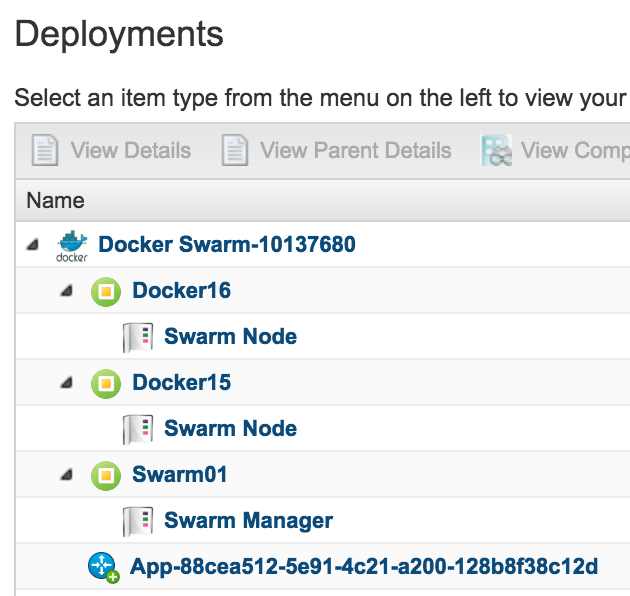Image resolution: width=630 pixels, height=596 pixels.
Task: Collapse the Swarm01 tree node
Action: point(66,475)
